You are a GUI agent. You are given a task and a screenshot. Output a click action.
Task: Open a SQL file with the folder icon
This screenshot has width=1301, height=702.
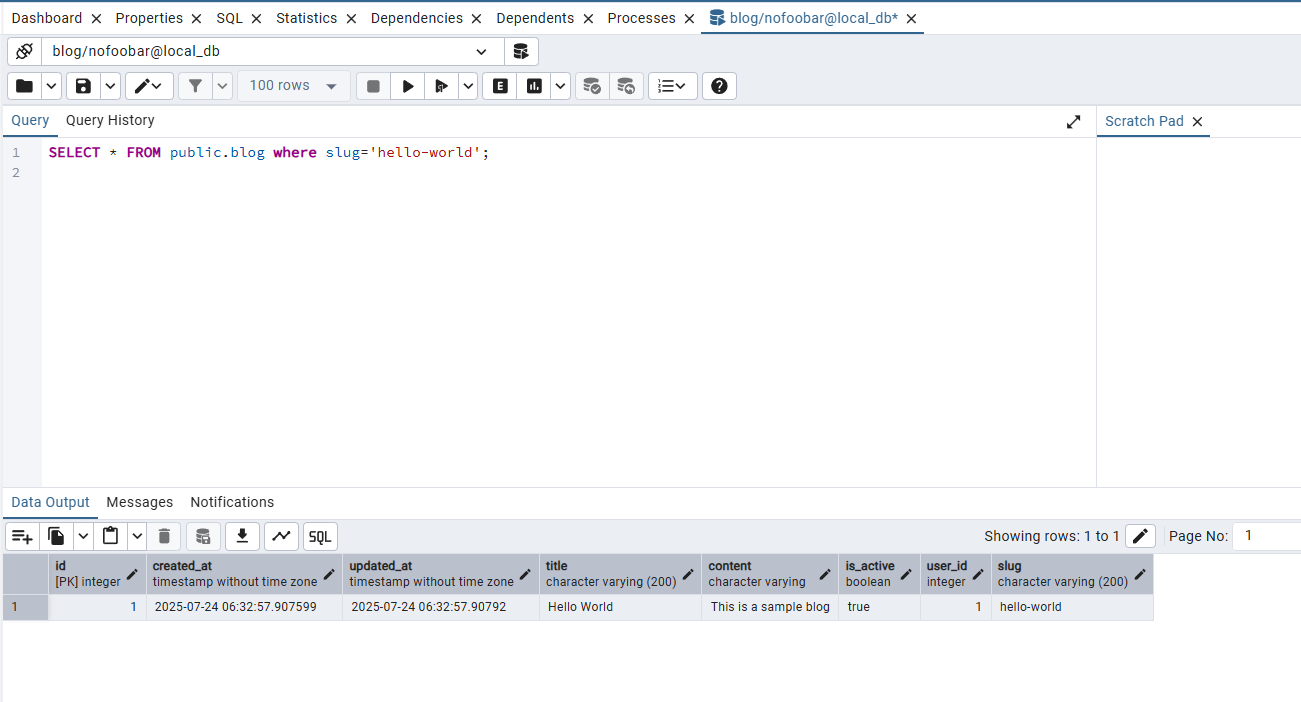24,86
